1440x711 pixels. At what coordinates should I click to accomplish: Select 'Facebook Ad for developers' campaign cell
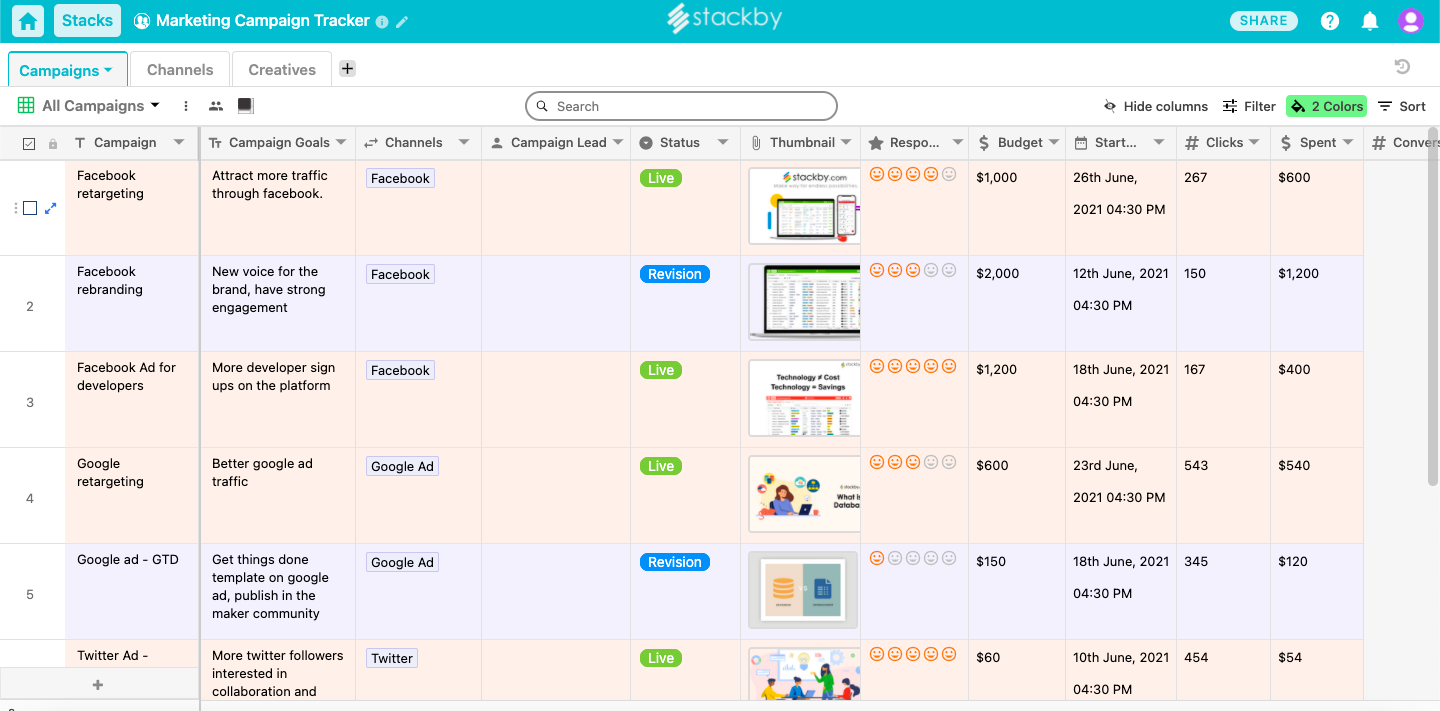(132, 400)
